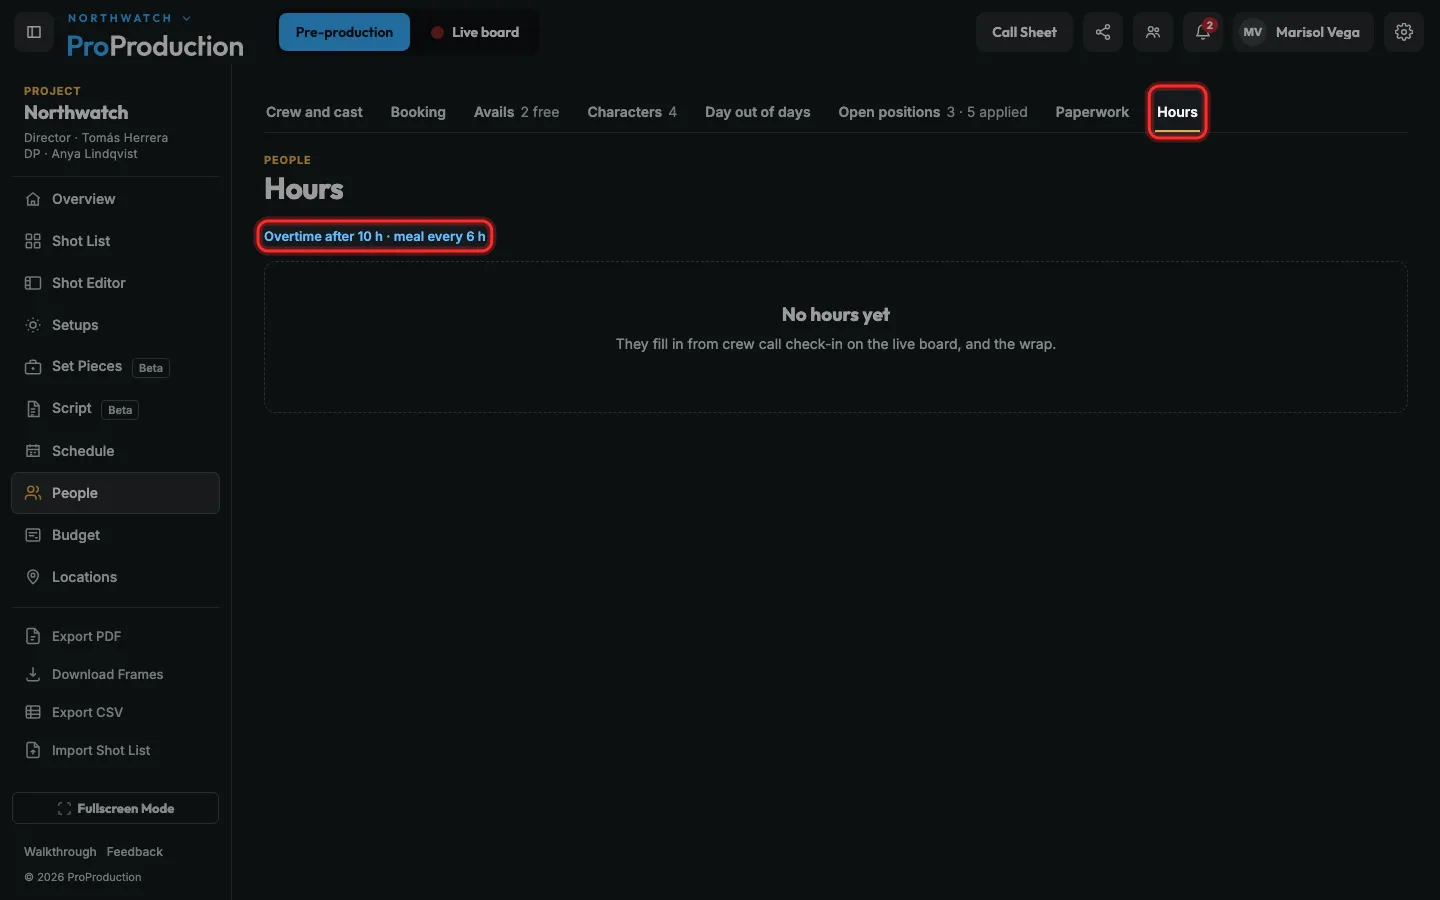Switch to Pre-production mode
This screenshot has width=1440, height=900.
[x=344, y=32]
